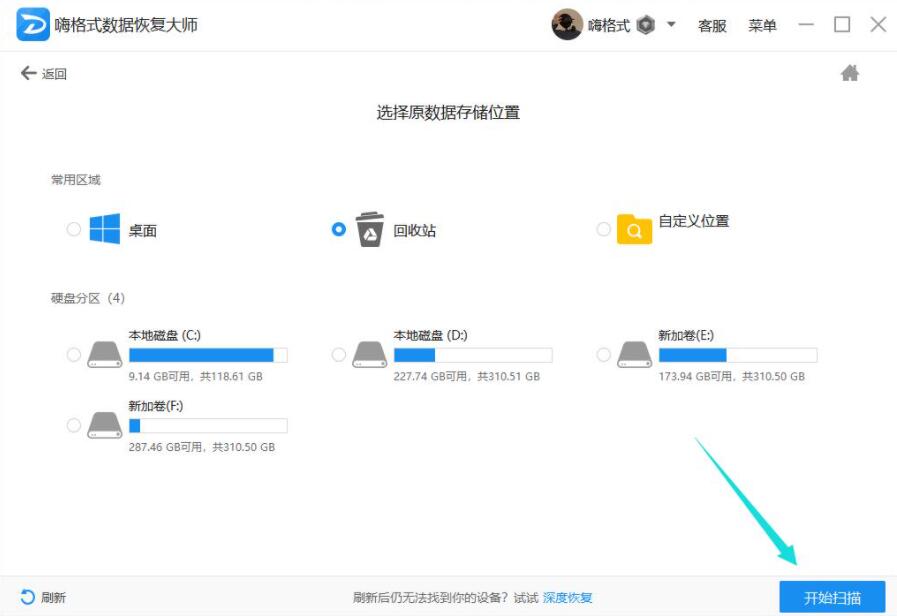The height and width of the screenshot is (616, 897).
Task: Go back with the 返回 arrow
Action: (44, 73)
